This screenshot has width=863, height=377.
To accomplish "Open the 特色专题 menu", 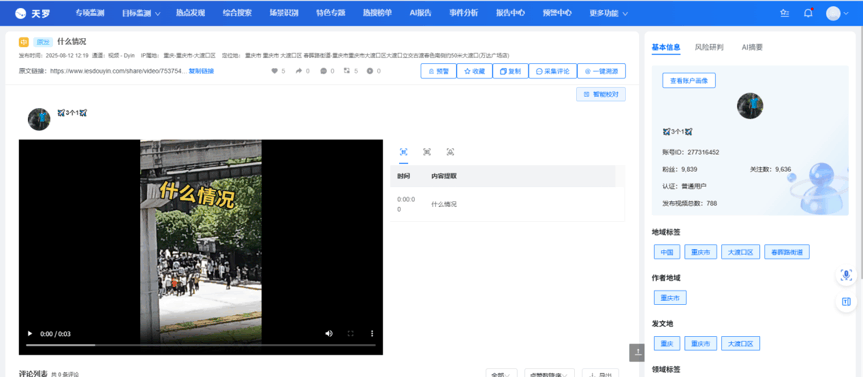I will tap(331, 13).
